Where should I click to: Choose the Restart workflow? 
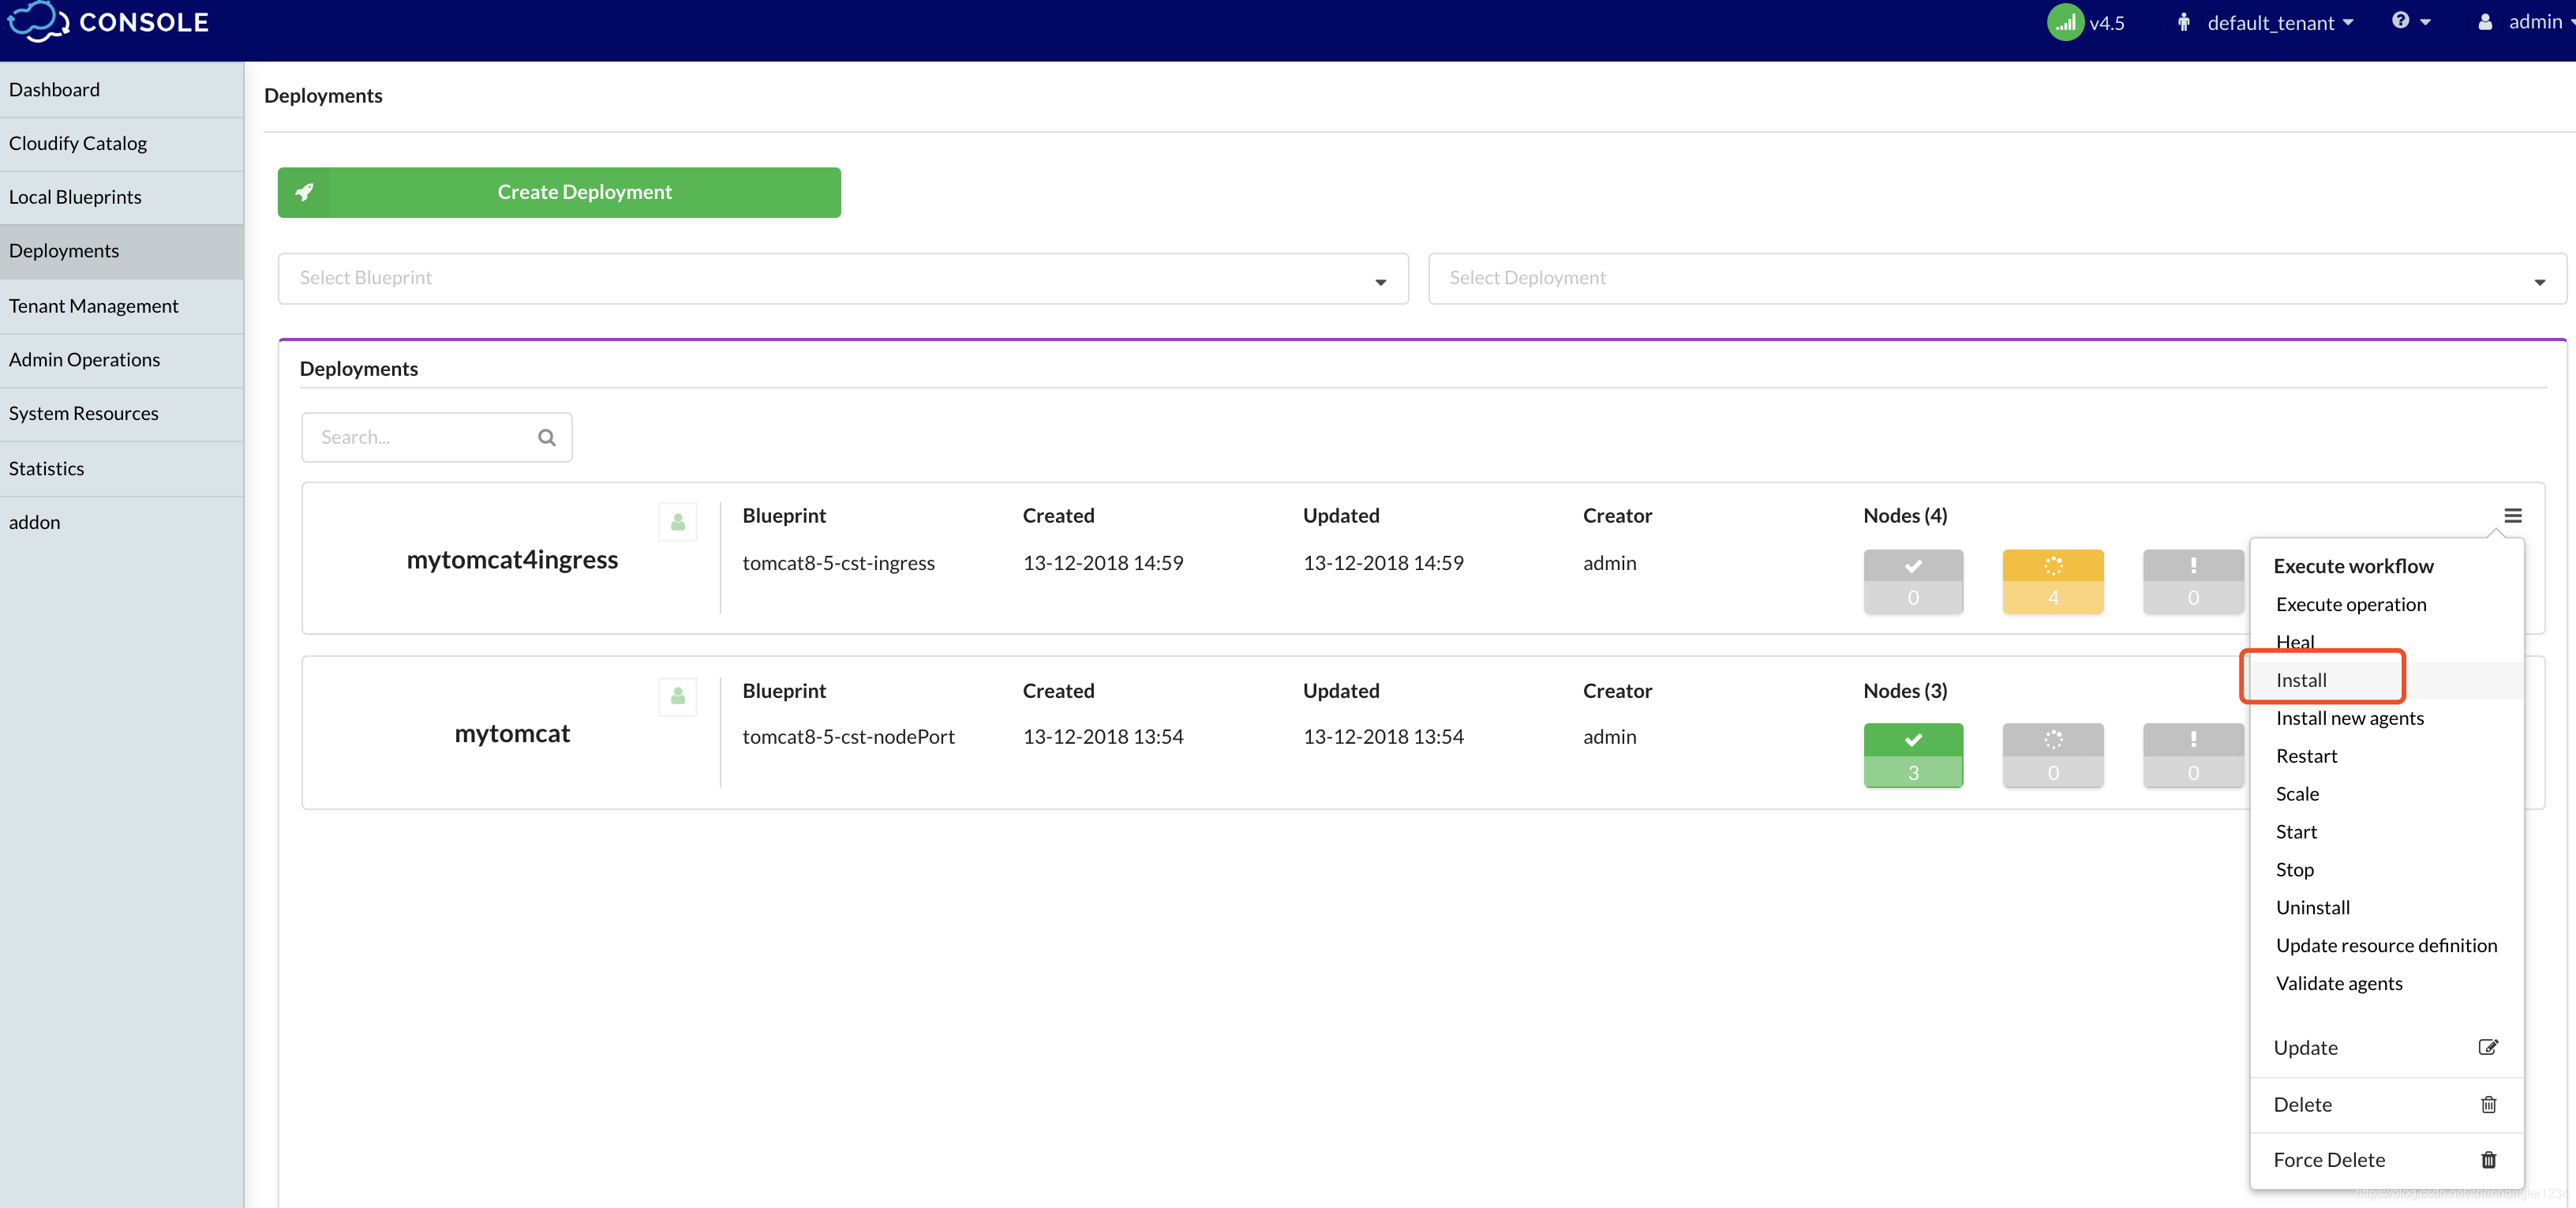(2306, 756)
